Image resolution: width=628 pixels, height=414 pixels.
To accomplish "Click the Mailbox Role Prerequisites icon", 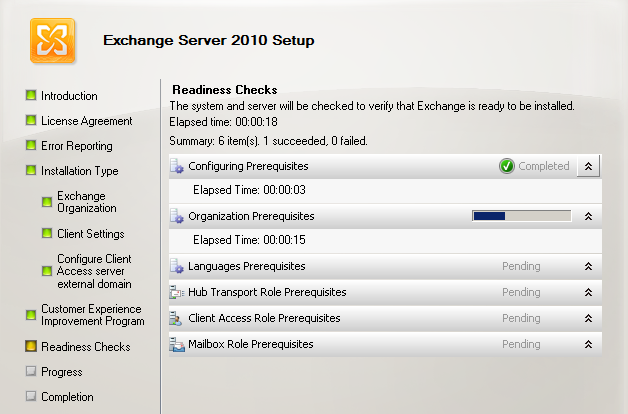I will tap(177, 344).
